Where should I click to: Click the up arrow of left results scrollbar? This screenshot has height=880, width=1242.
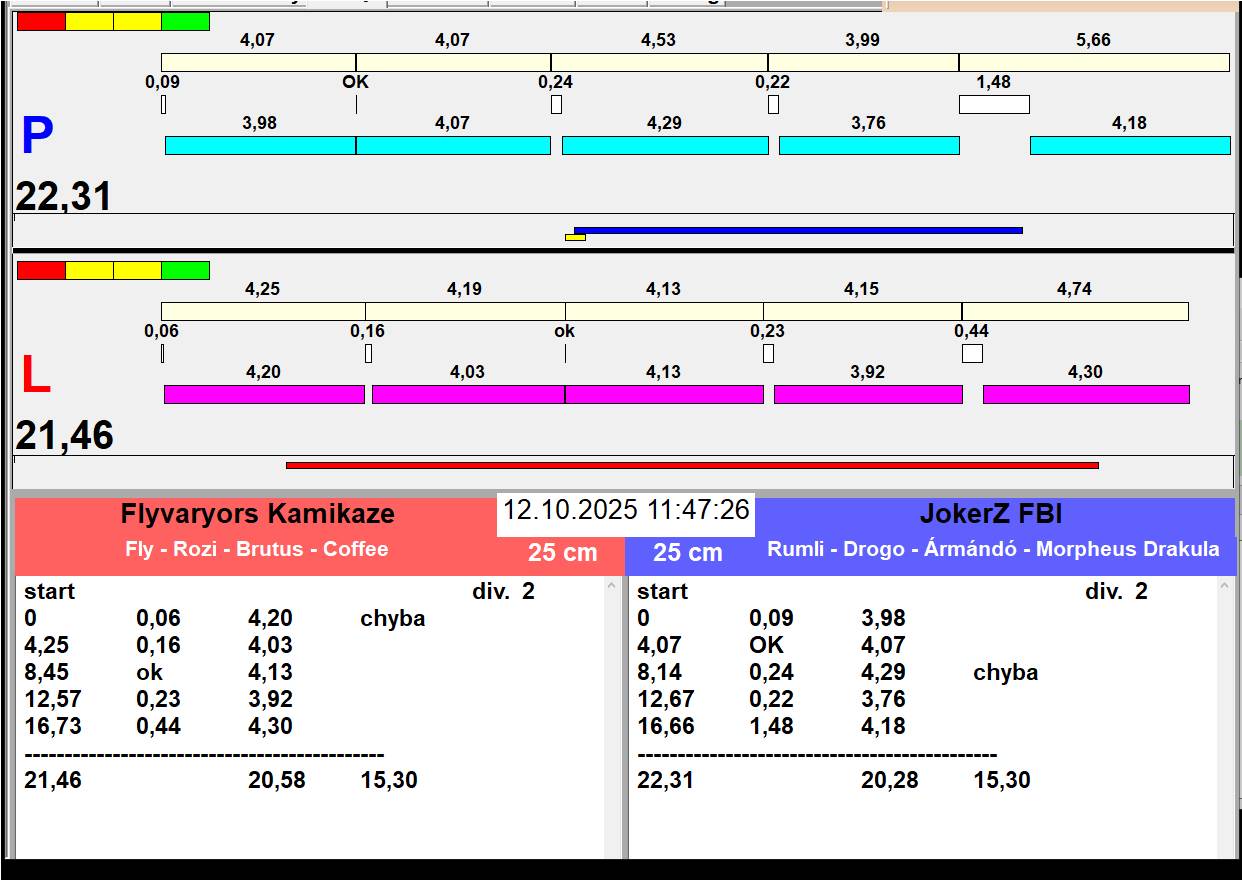tap(612, 585)
